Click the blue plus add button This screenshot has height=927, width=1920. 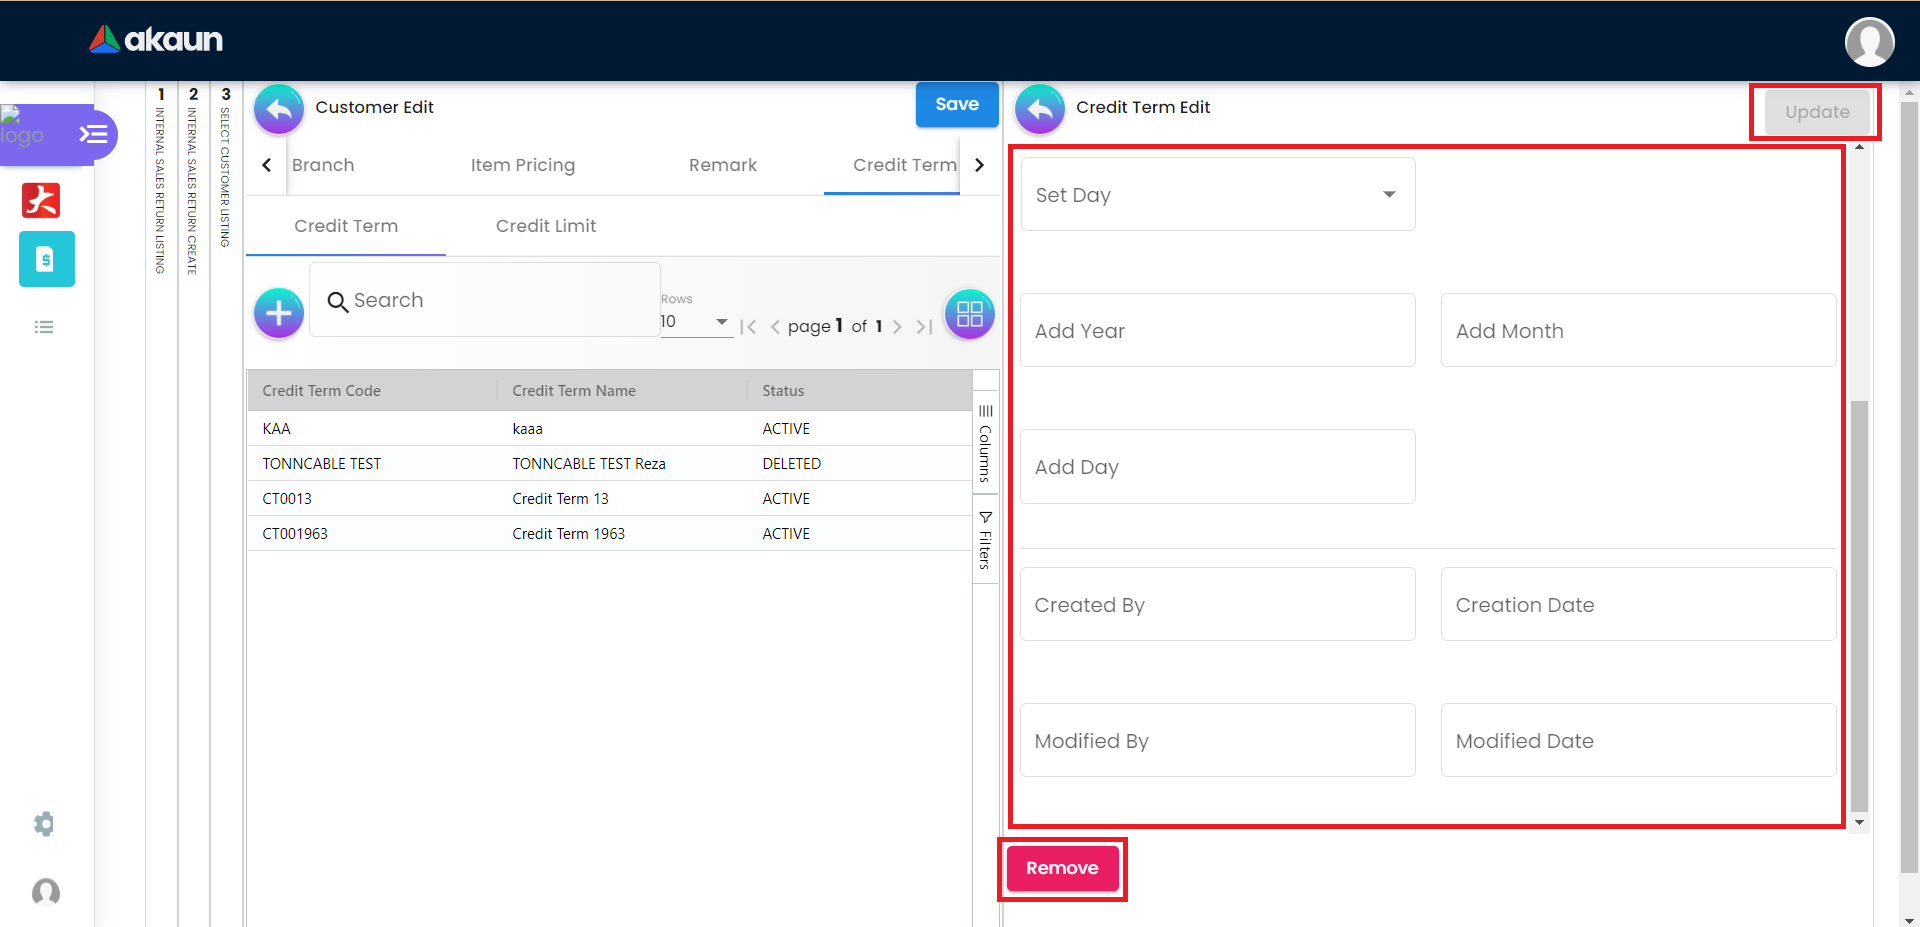point(279,314)
